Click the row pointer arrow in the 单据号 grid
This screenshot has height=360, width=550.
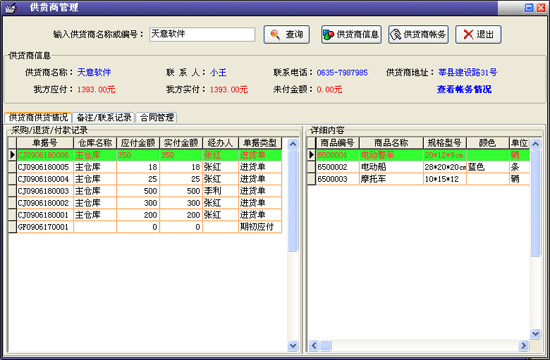(12, 155)
